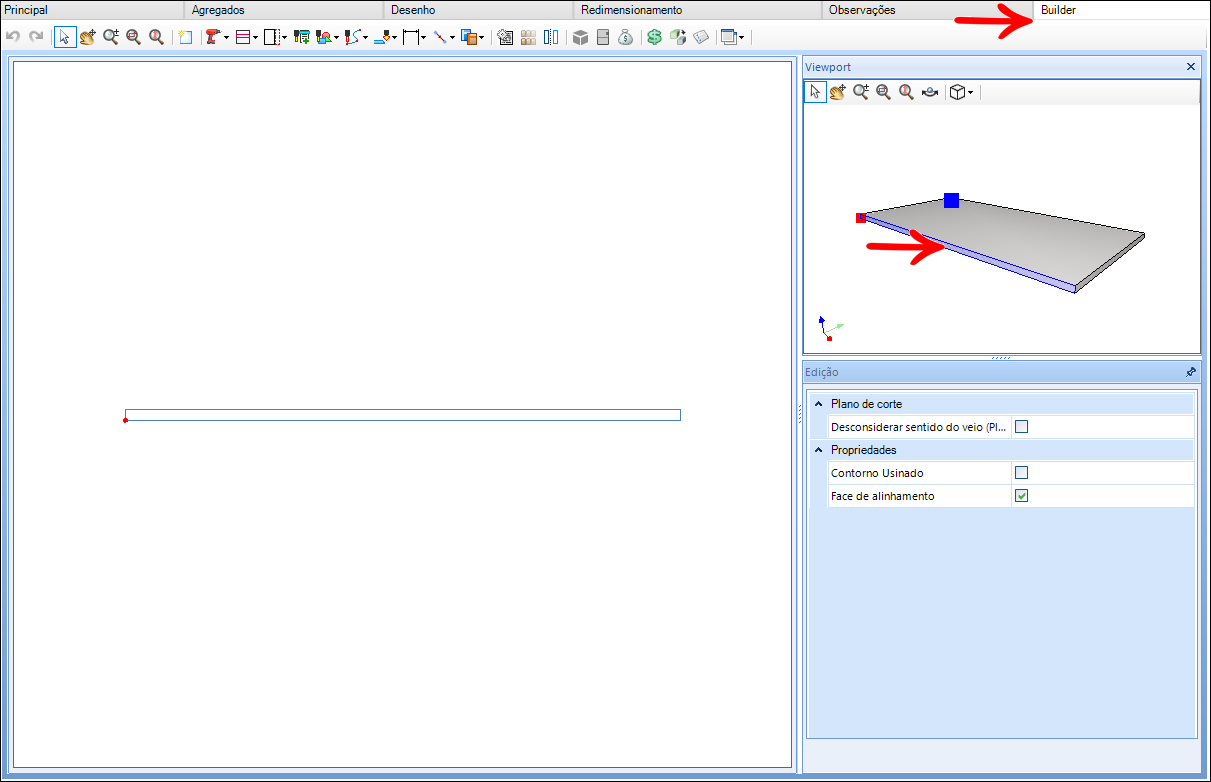1211x782 pixels.
Task: Click the new item icon with sparkle
Action: pyautogui.click(x=185, y=37)
